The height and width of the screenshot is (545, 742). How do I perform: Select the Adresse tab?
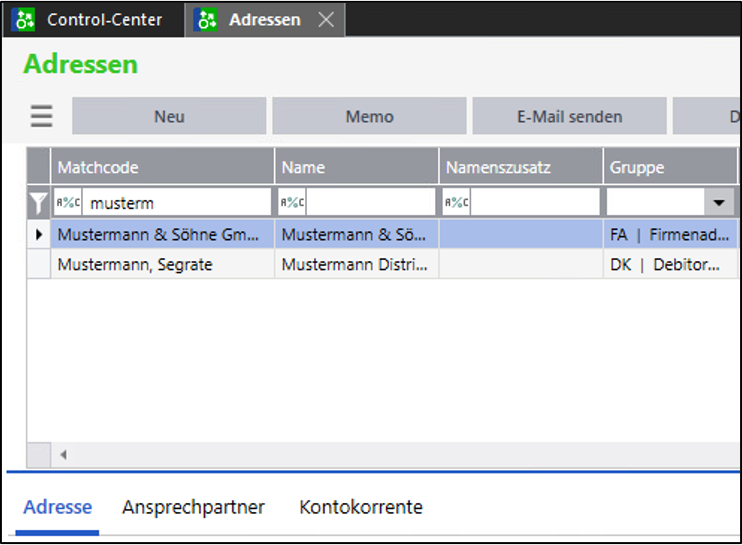[x=58, y=507]
